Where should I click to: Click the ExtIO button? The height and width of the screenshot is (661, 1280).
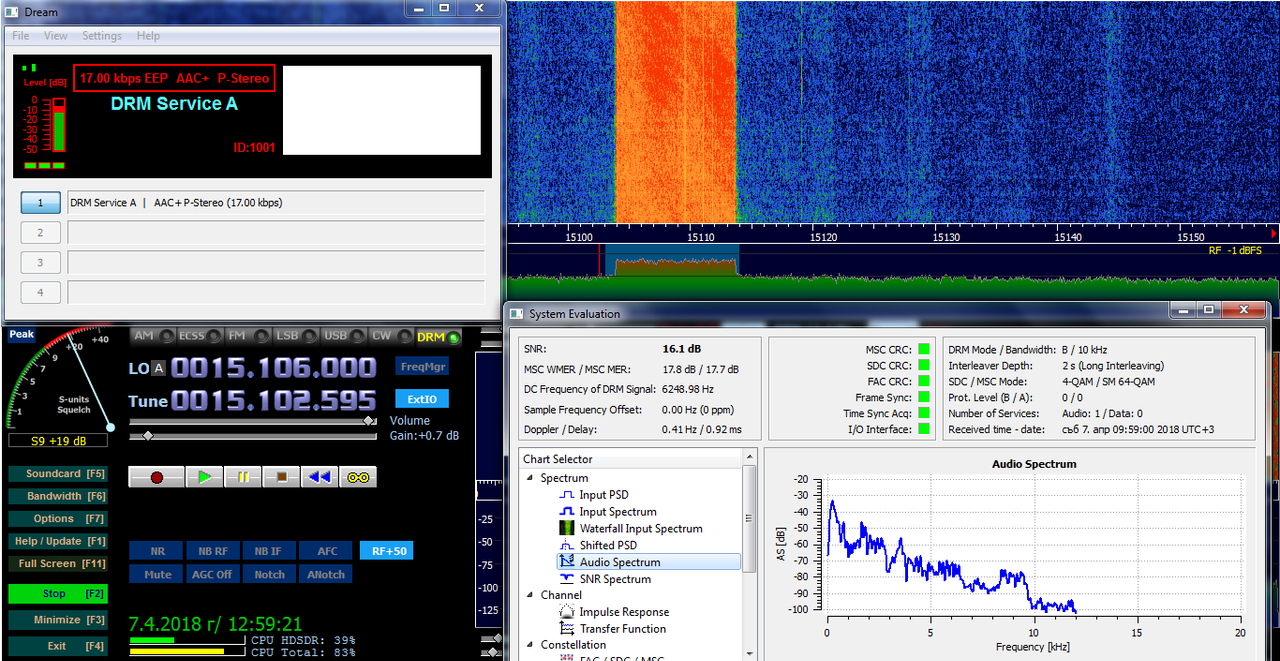tap(422, 399)
